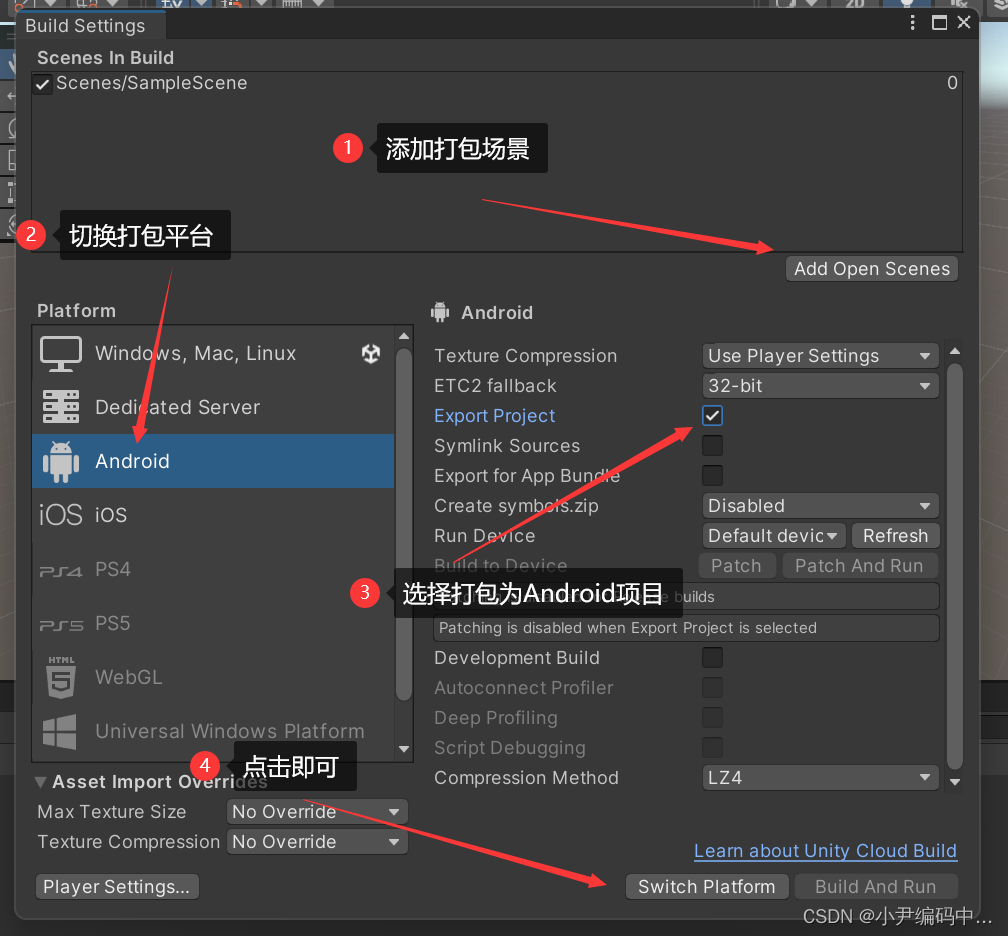Viewport: 1008px width, 936px height.
Task: Click the platform list scrollbar thumb
Action: (404, 524)
